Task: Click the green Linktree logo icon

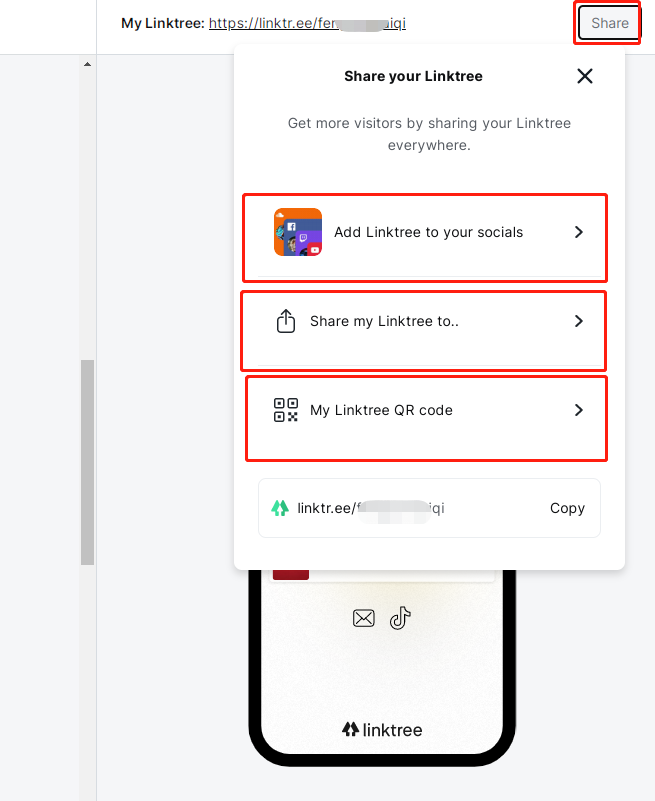Action: click(280, 508)
